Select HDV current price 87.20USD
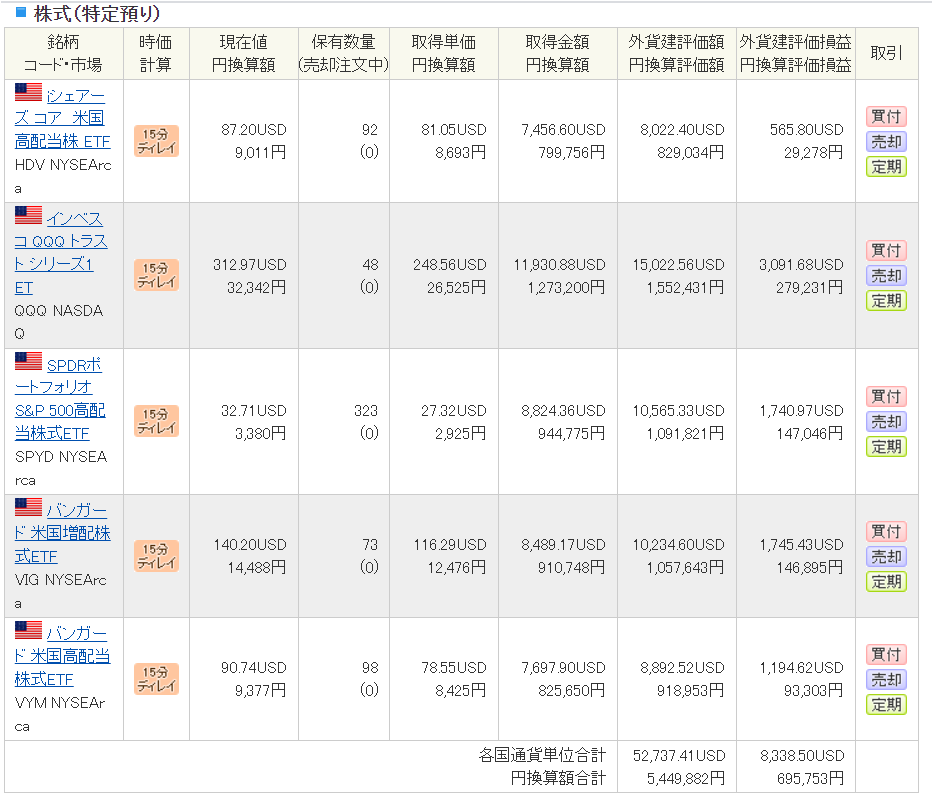933x809 pixels. (253, 130)
